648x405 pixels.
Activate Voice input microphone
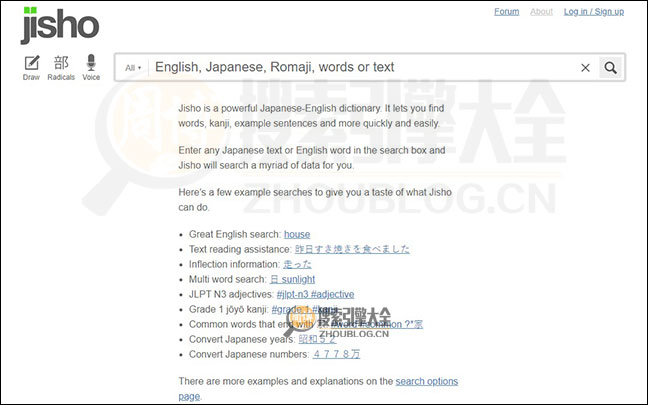(91, 64)
